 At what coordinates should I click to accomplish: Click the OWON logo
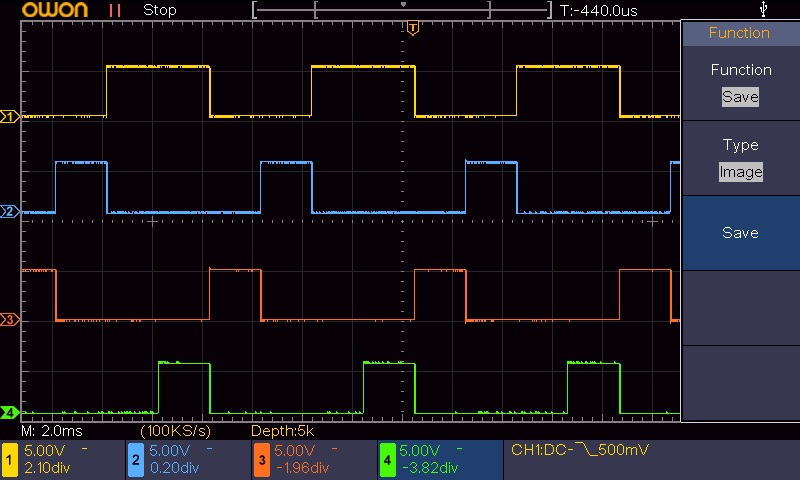pyautogui.click(x=55, y=10)
